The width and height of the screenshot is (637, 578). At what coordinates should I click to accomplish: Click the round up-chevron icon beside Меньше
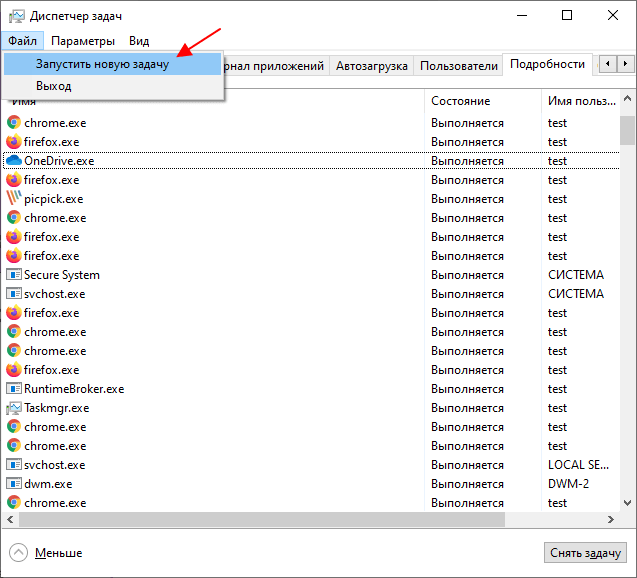click(x=18, y=552)
